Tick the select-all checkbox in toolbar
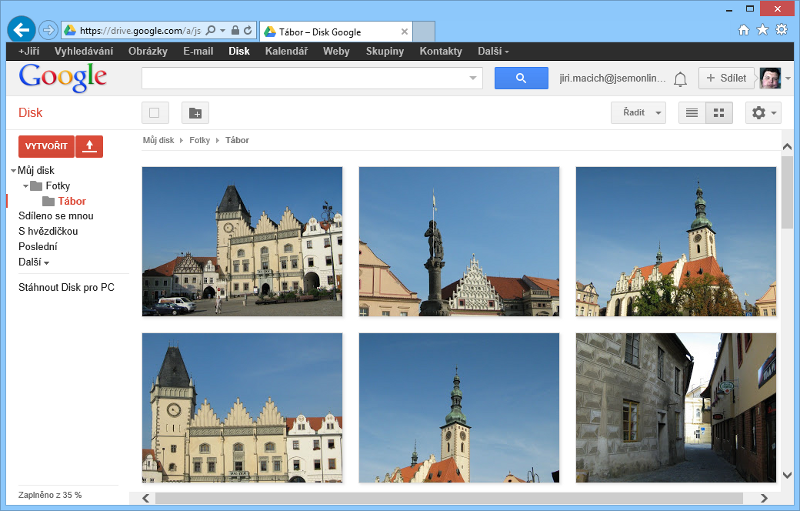The height and width of the screenshot is (511, 800). pos(155,113)
